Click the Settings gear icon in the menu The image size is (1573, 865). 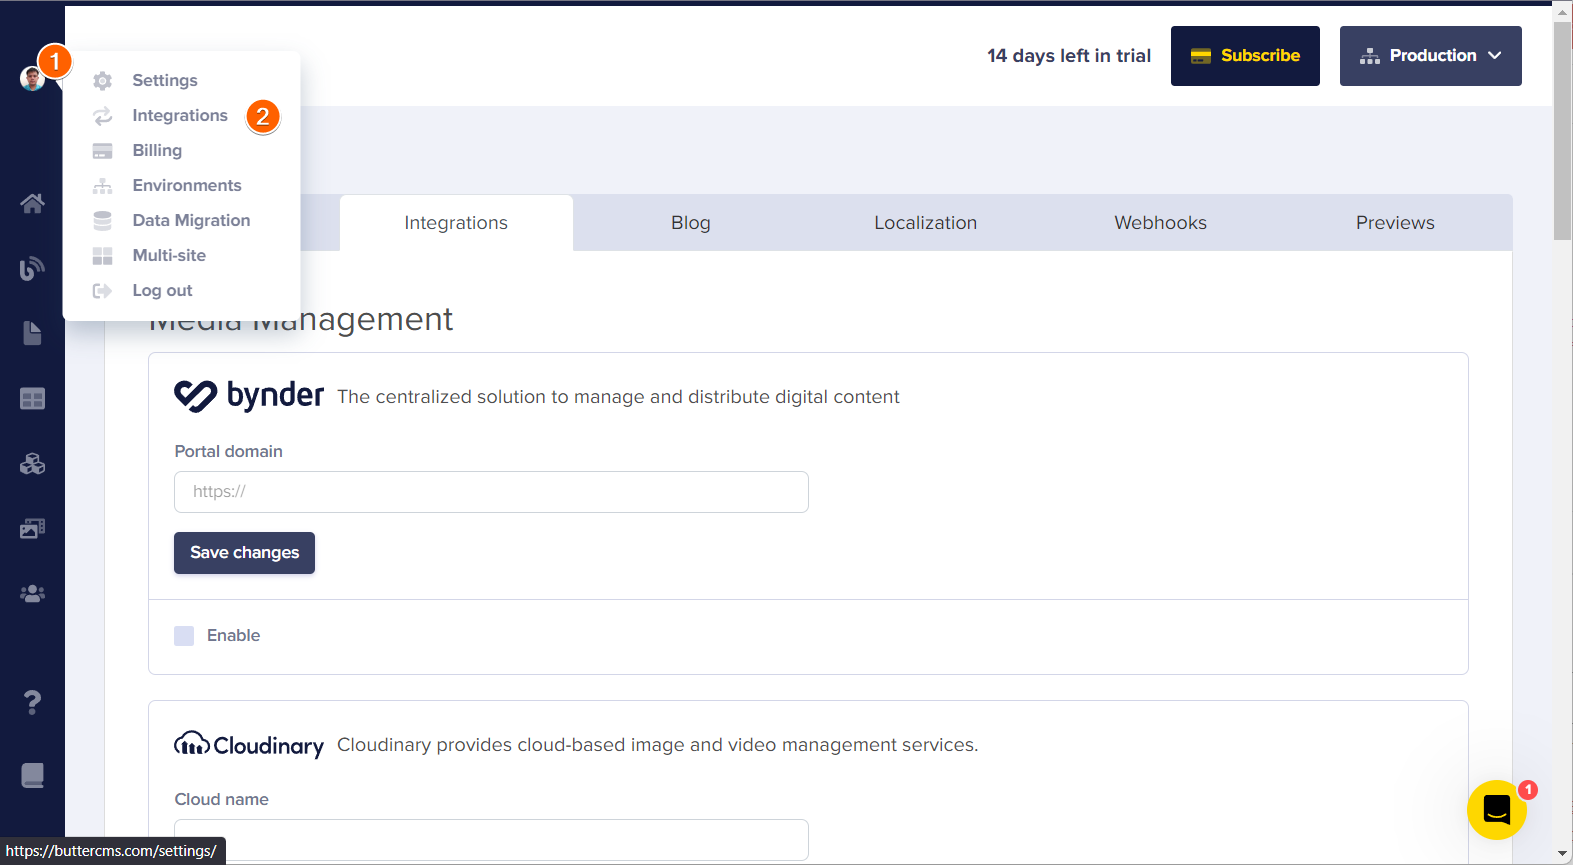tap(102, 81)
